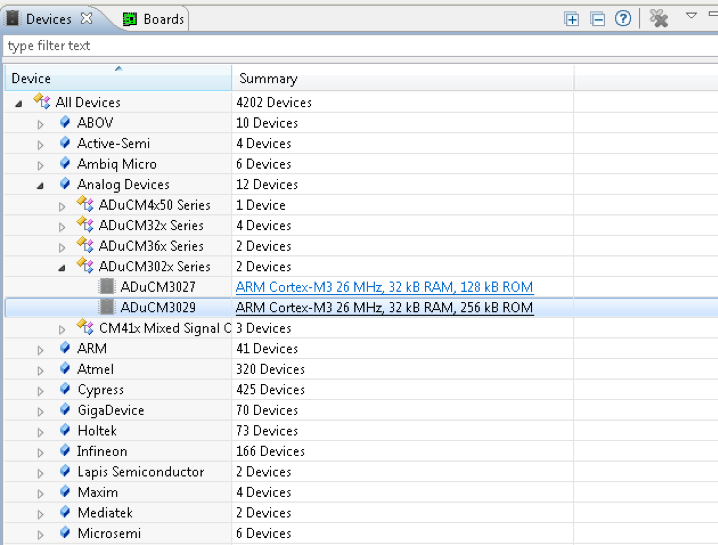Click the ADuCM3027 chip icon
The height and width of the screenshot is (545, 718).
pos(107,286)
